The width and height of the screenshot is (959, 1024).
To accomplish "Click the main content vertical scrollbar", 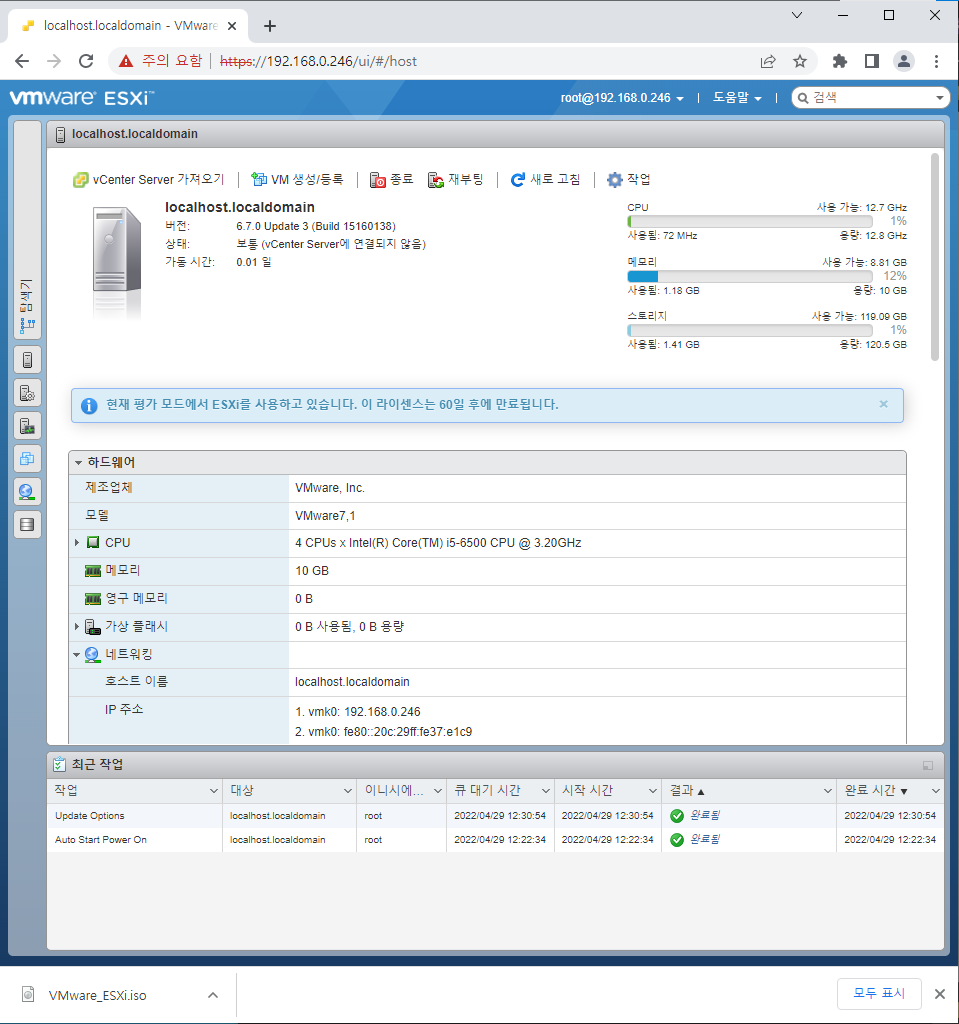I will [935, 257].
